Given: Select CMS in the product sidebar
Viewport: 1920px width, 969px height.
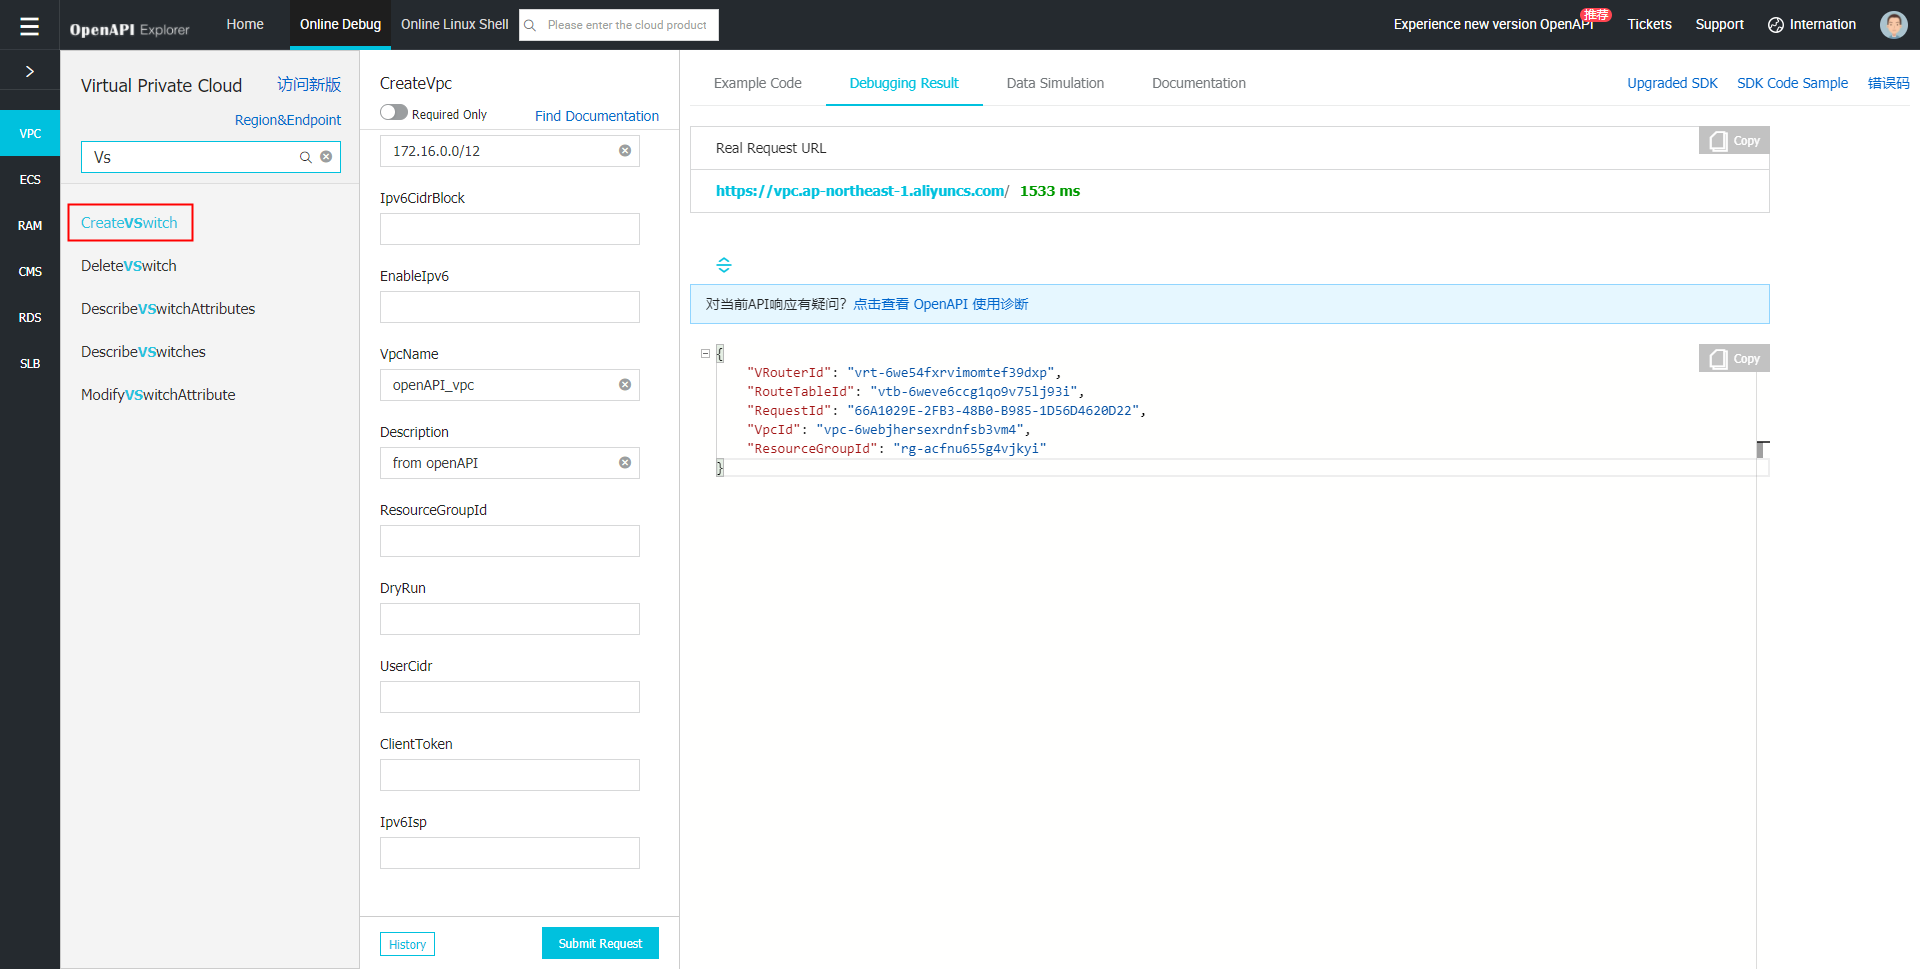Looking at the screenshot, I should [x=30, y=271].
